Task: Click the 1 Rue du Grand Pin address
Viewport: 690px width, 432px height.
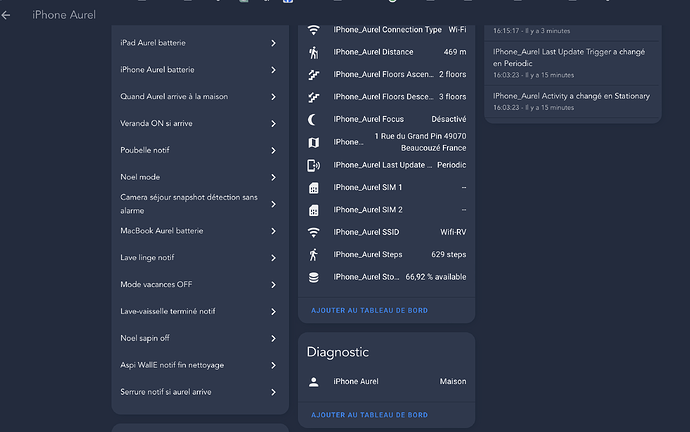Action: pos(420,142)
